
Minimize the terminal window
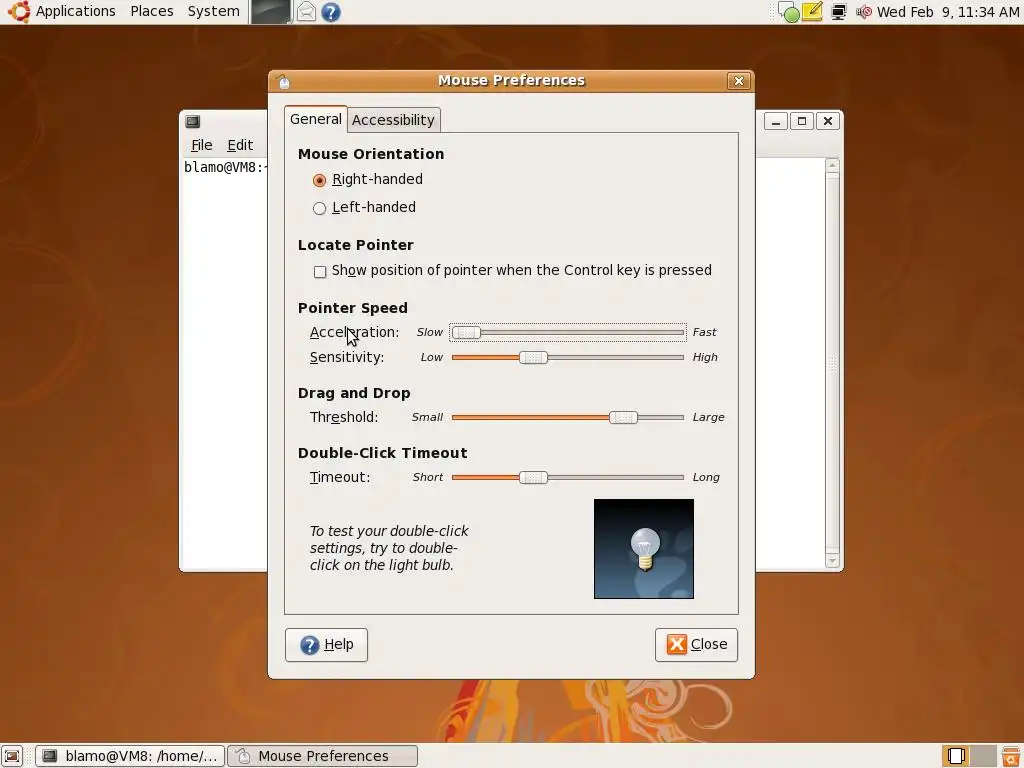pyautogui.click(x=775, y=121)
